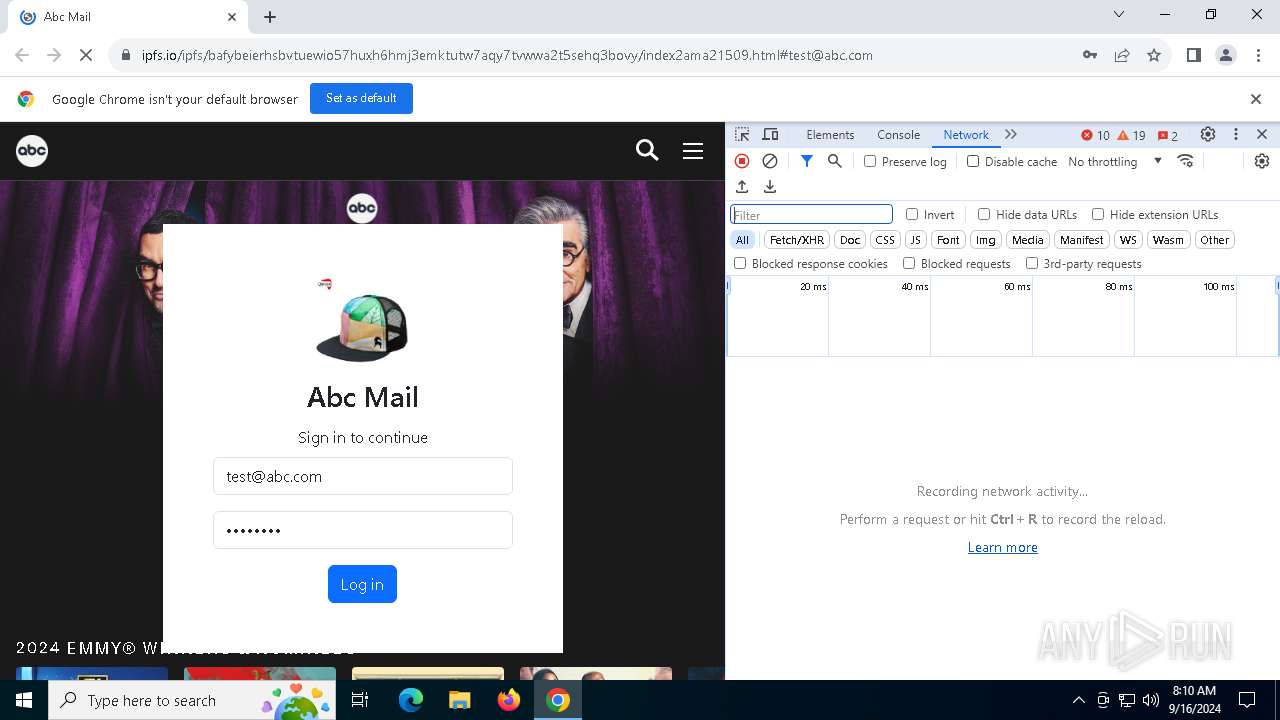Image resolution: width=1280 pixels, height=720 pixels.
Task: Import HAR file upload icon
Action: tap(742, 187)
